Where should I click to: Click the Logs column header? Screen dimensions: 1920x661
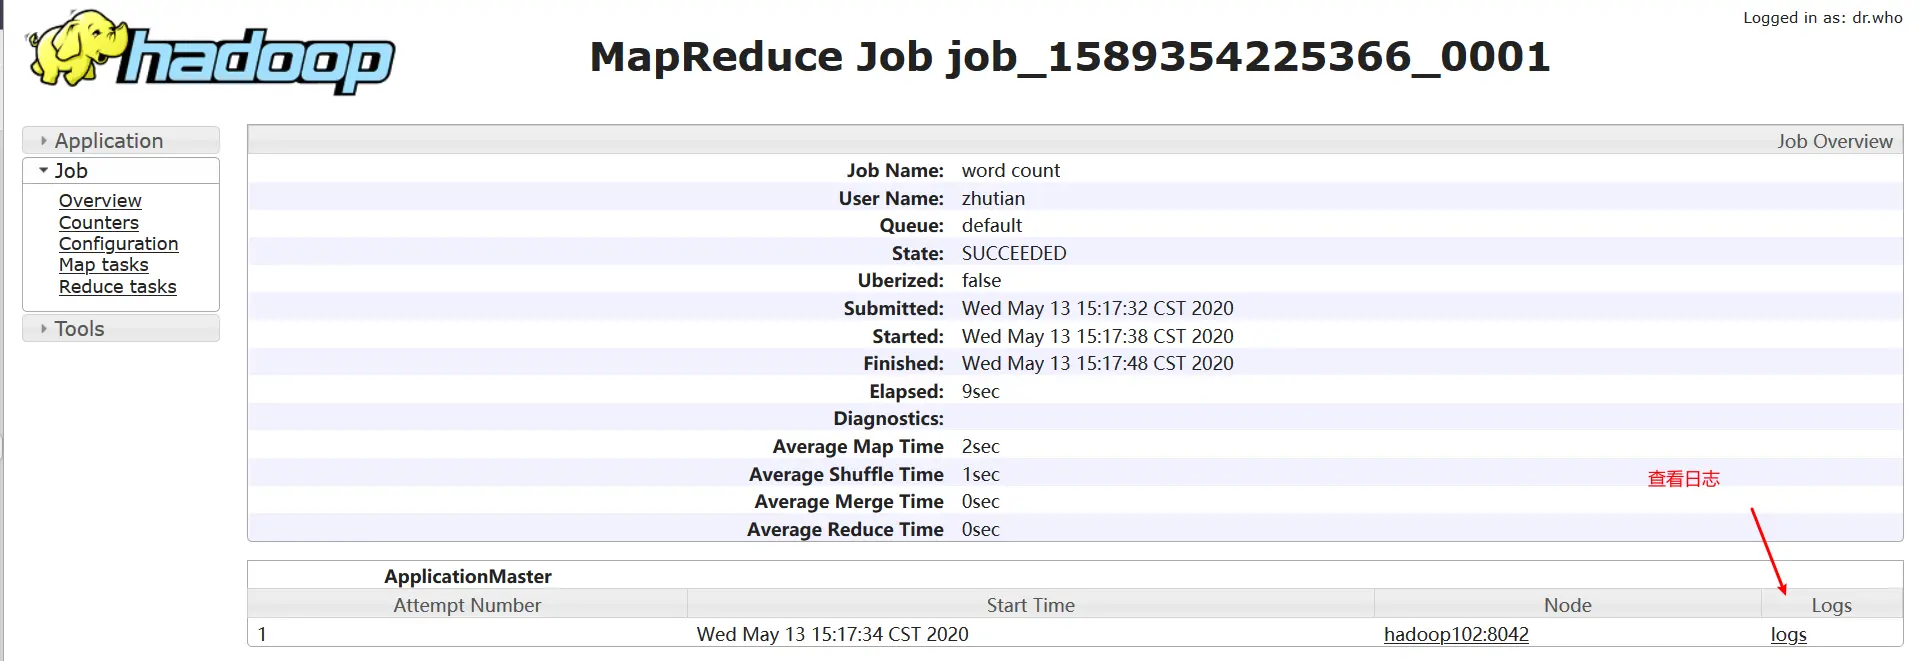[x=1832, y=604]
